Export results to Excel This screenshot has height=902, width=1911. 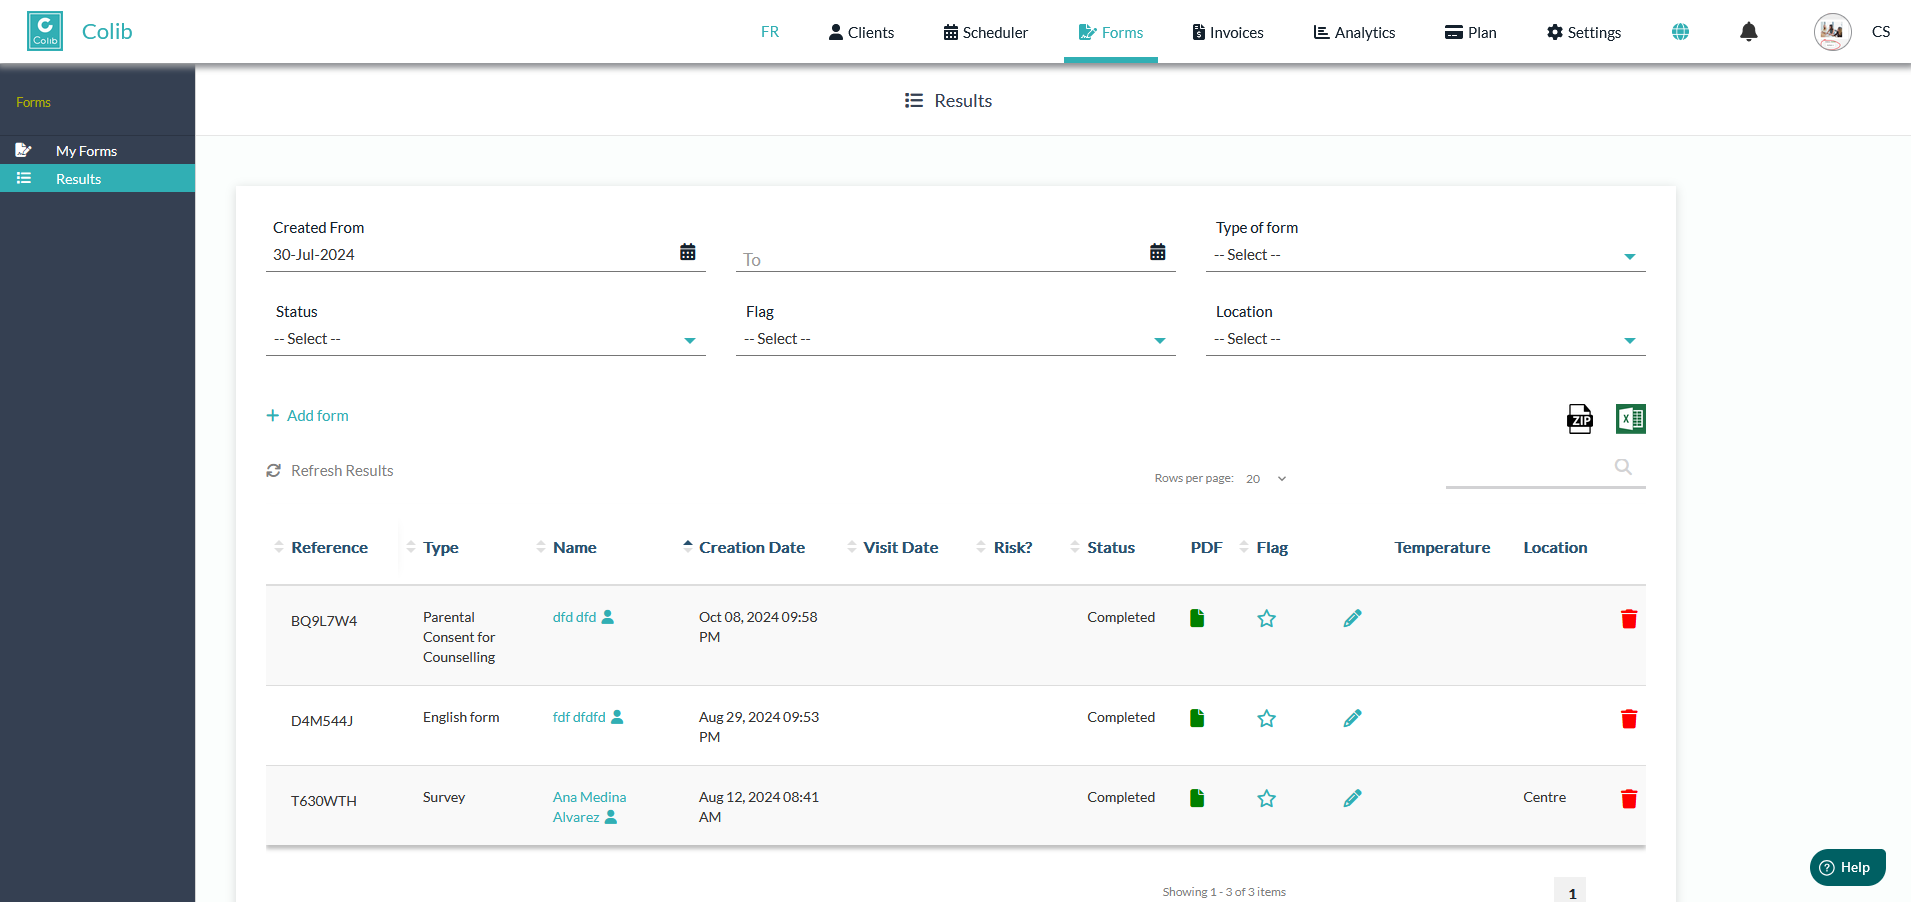click(1630, 419)
